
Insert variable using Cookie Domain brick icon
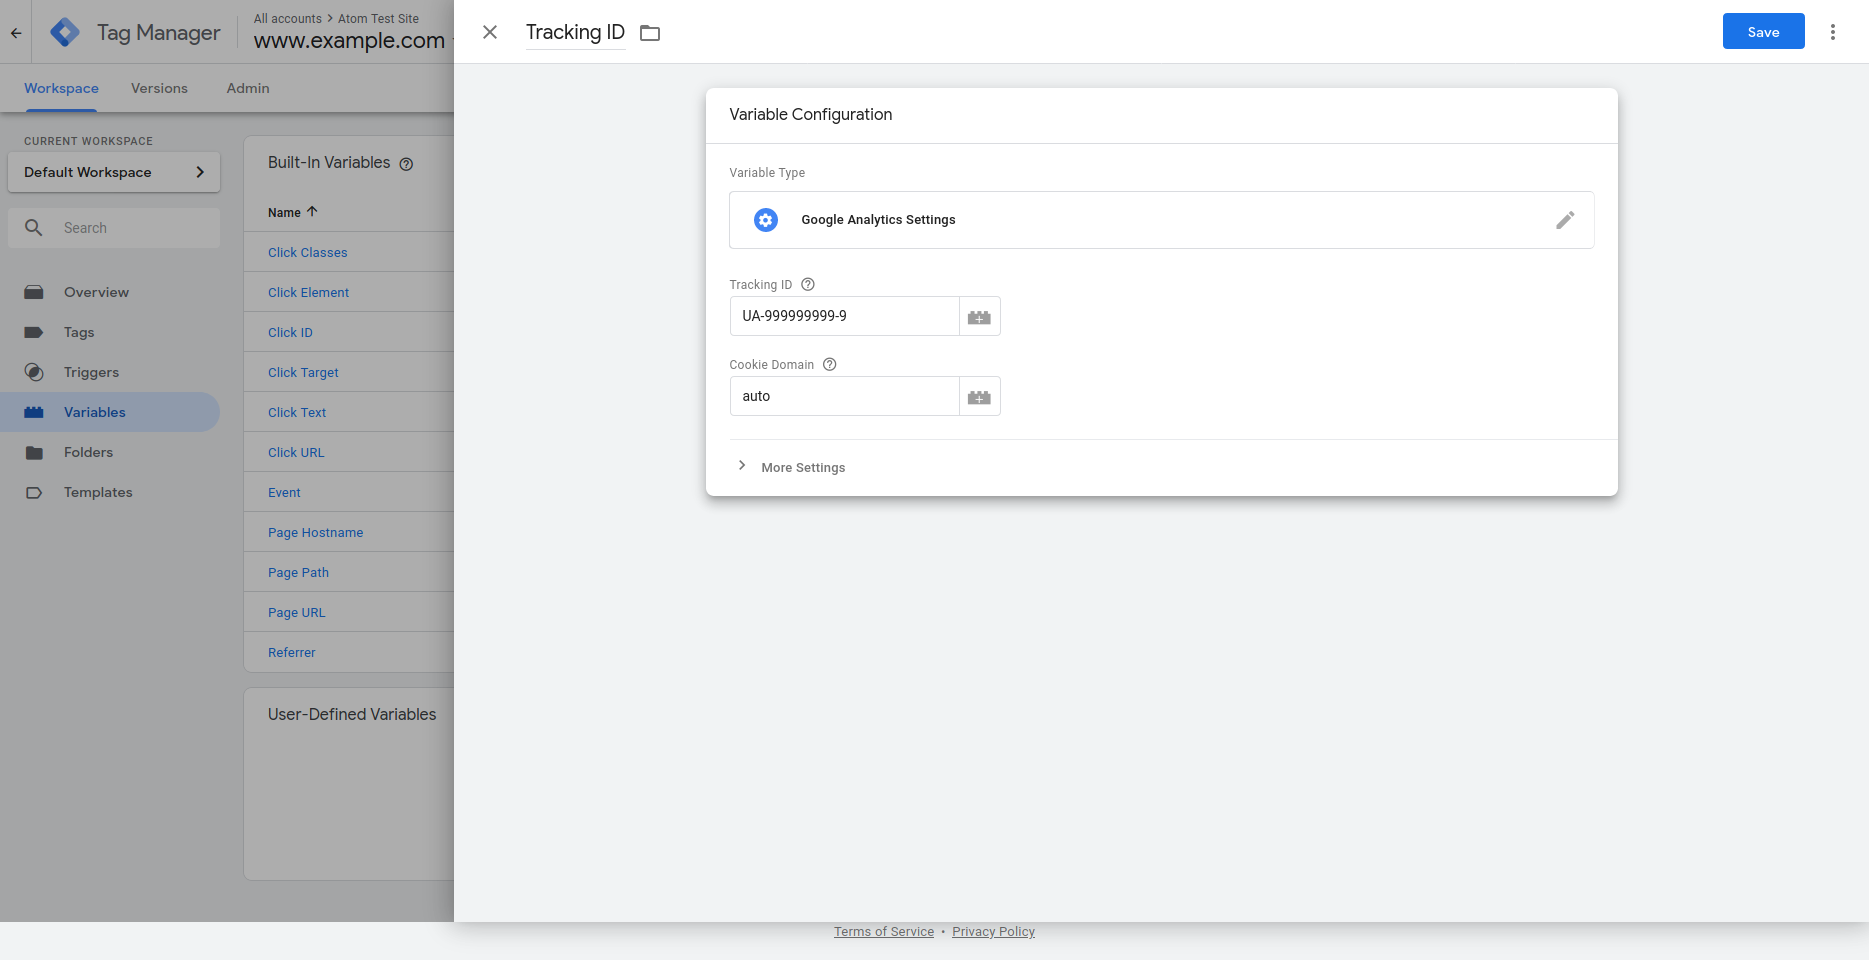pyautogui.click(x=979, y=397)
